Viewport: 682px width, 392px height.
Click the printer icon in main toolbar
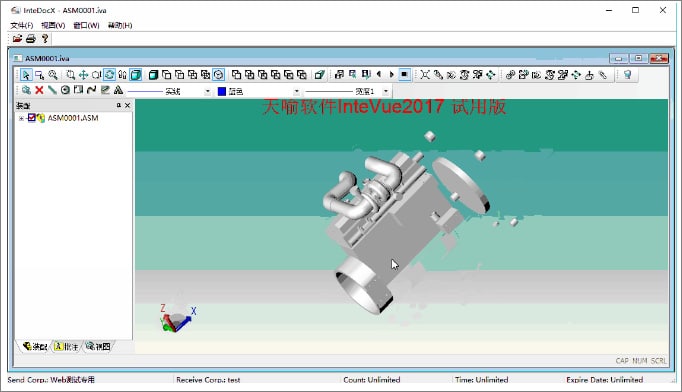tap(30, 39)
